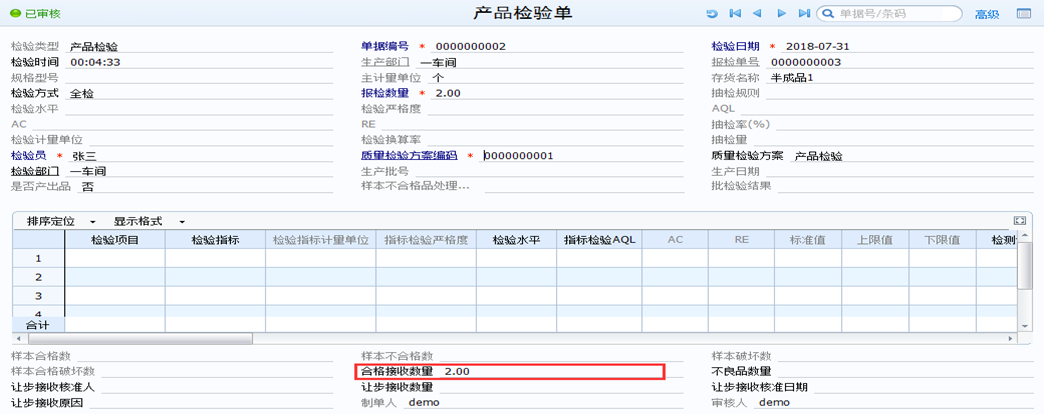
Task: Click the green 已审核 status indicator
Action: point(35,13)
